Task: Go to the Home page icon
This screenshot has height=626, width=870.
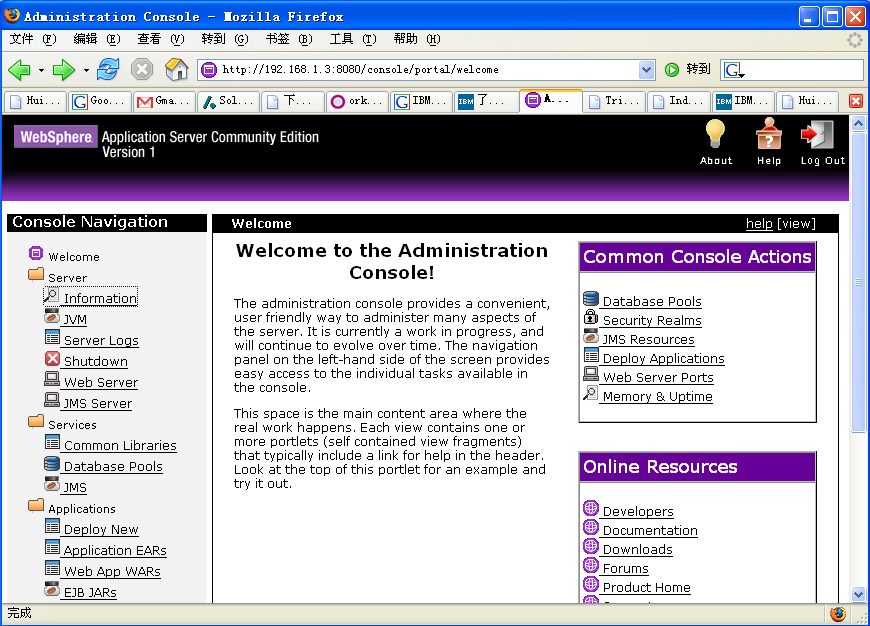Action: click(176, 69)
